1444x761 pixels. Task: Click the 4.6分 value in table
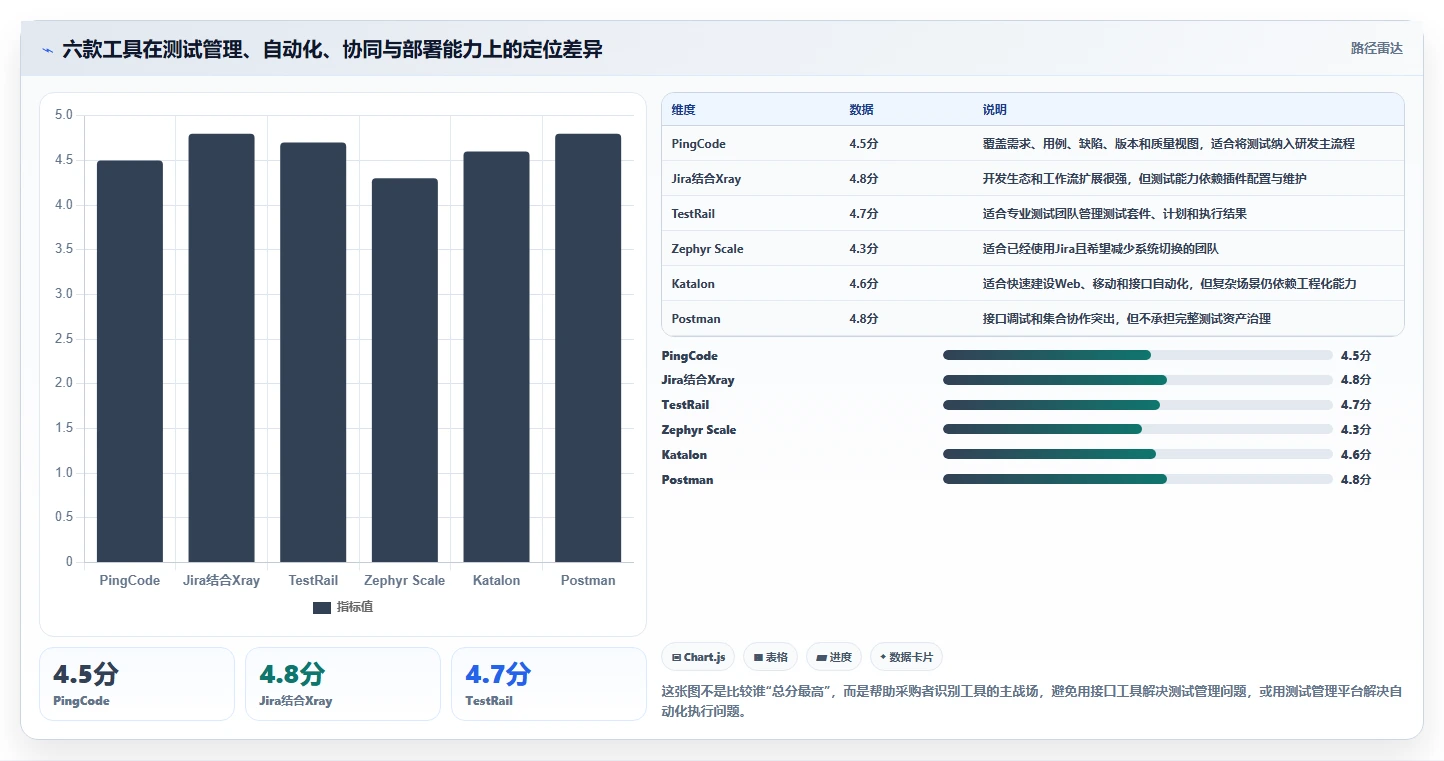coord(864,284)
